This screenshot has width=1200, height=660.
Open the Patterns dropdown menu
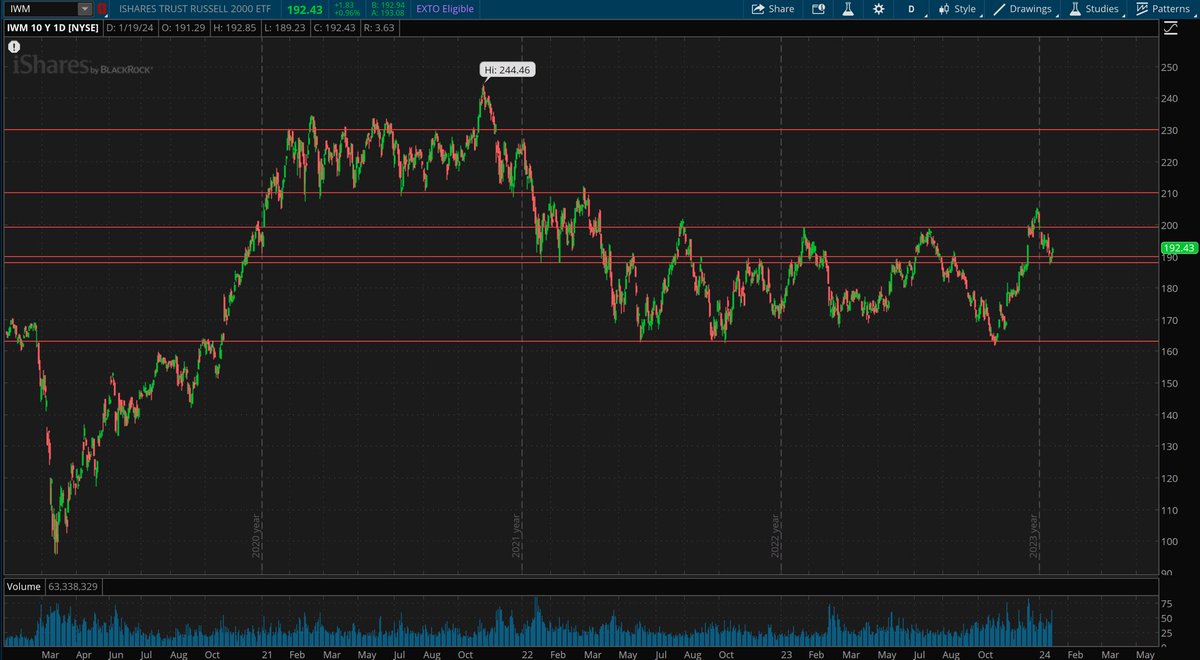click(x=1163, y=9)
